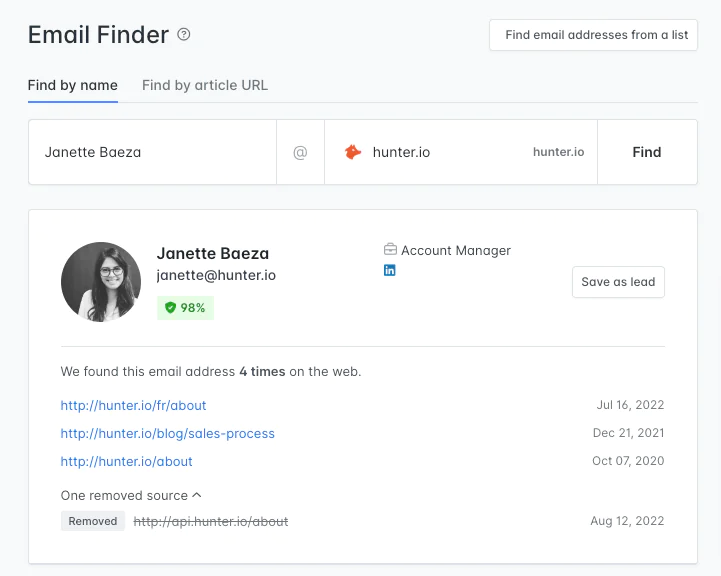Click the hunter.io domain input field

(x=461, y=152)
